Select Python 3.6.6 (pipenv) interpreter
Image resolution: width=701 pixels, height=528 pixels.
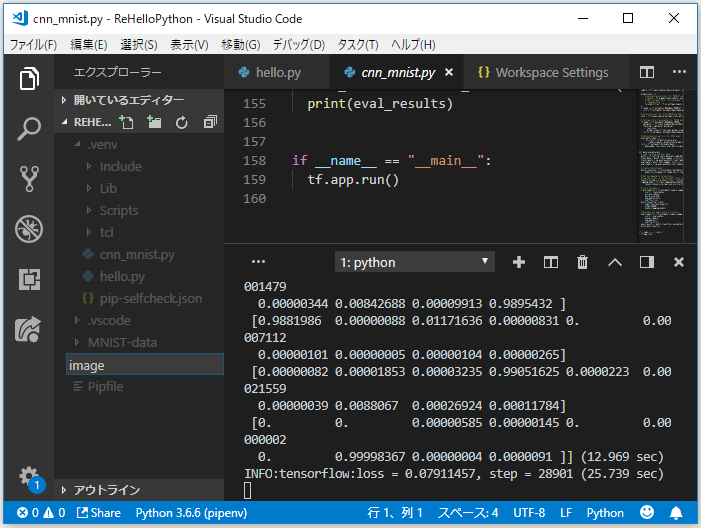coord(191,513)
